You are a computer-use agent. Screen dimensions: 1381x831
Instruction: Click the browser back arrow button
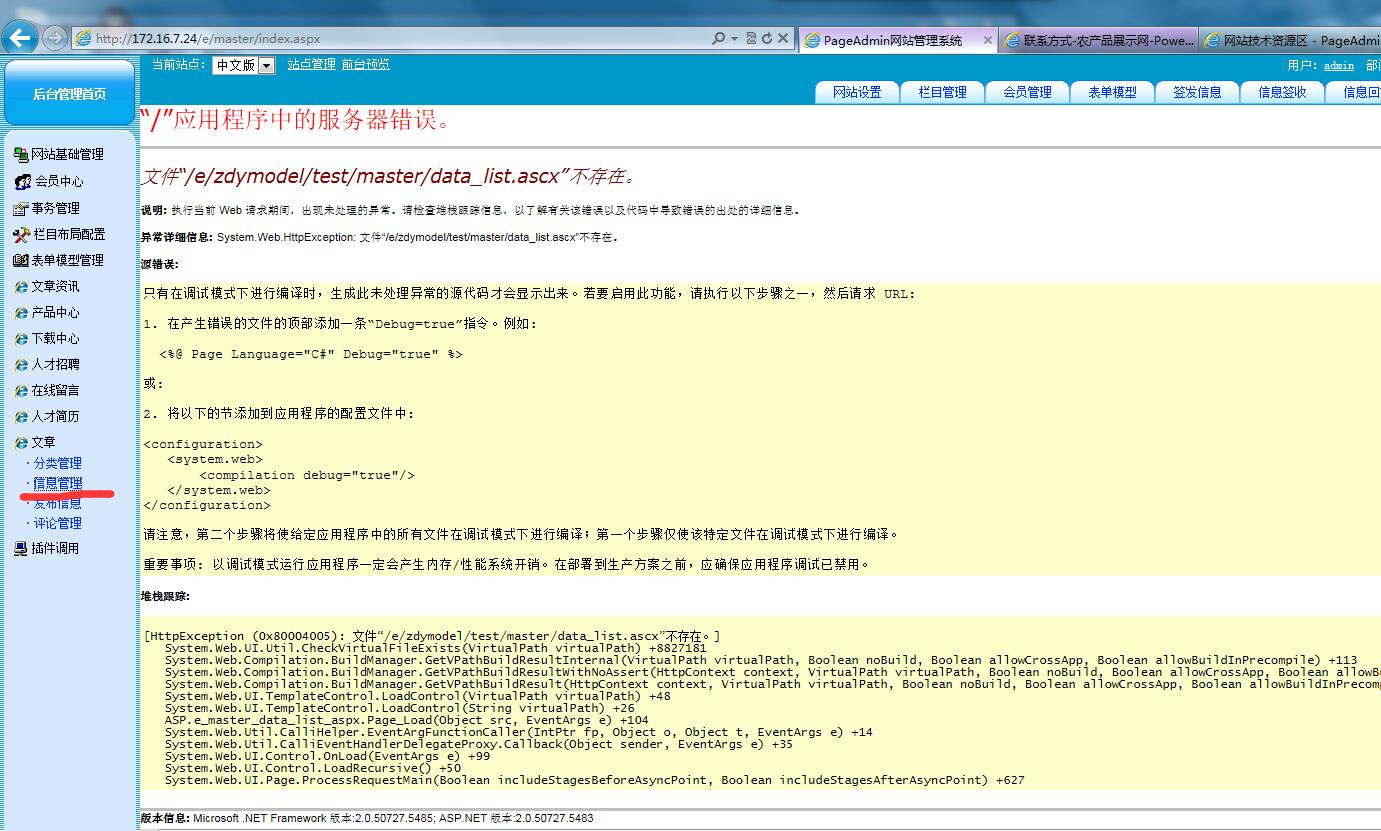(21, 38)
